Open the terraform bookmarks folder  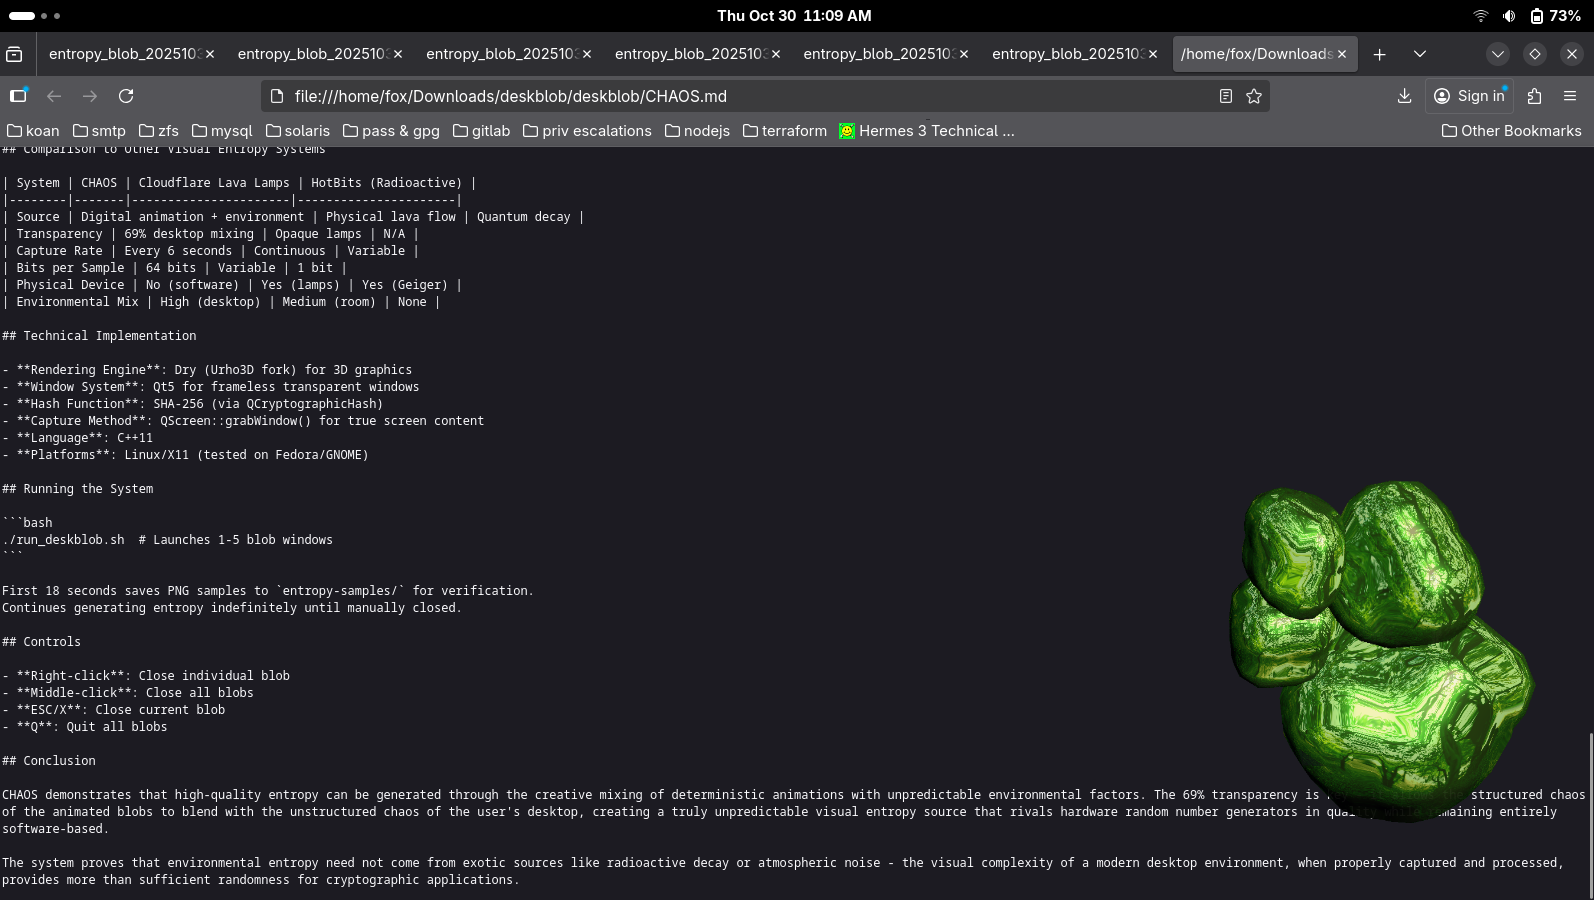point(785,131)
